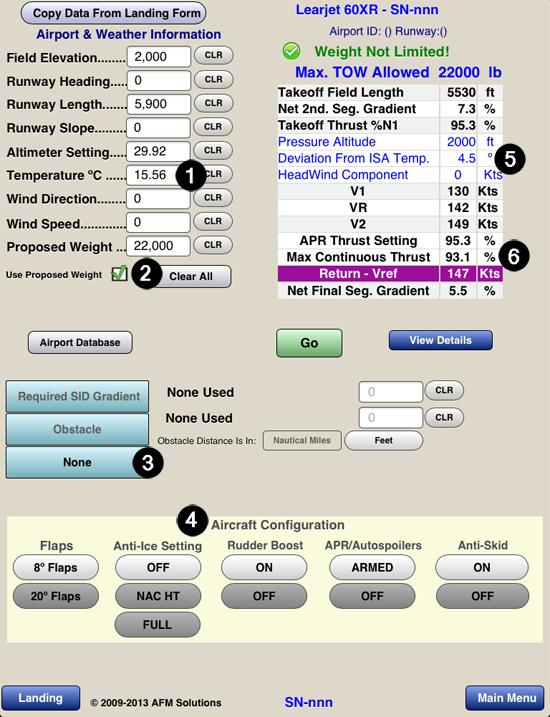Edit the Runway Length field
Image resolution: width=550 pixels, height=717 pixels.
click(x=159, y=104)
